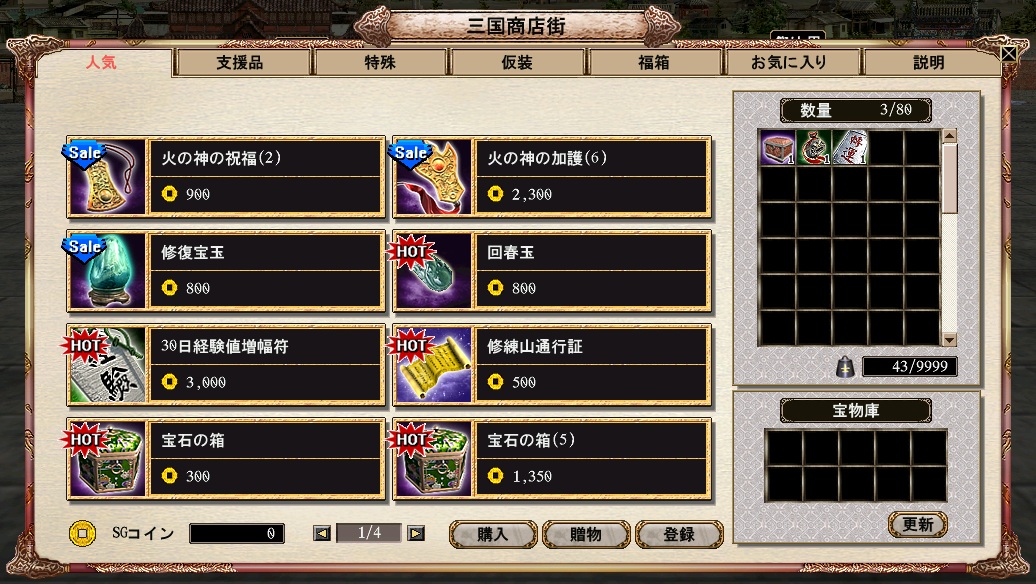The height and width of the screenshot is (584, 1036).
Task: Pick the 修練山通行証 golden scroll icon
Action: click(433, 364)
